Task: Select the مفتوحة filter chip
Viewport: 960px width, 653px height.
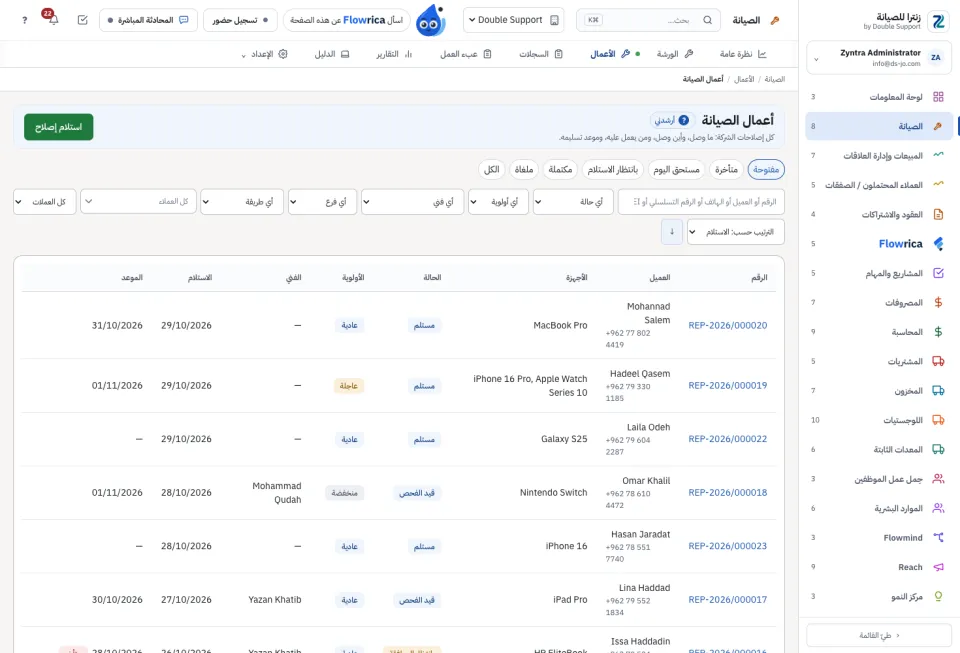Action: (x=766, y=170)
